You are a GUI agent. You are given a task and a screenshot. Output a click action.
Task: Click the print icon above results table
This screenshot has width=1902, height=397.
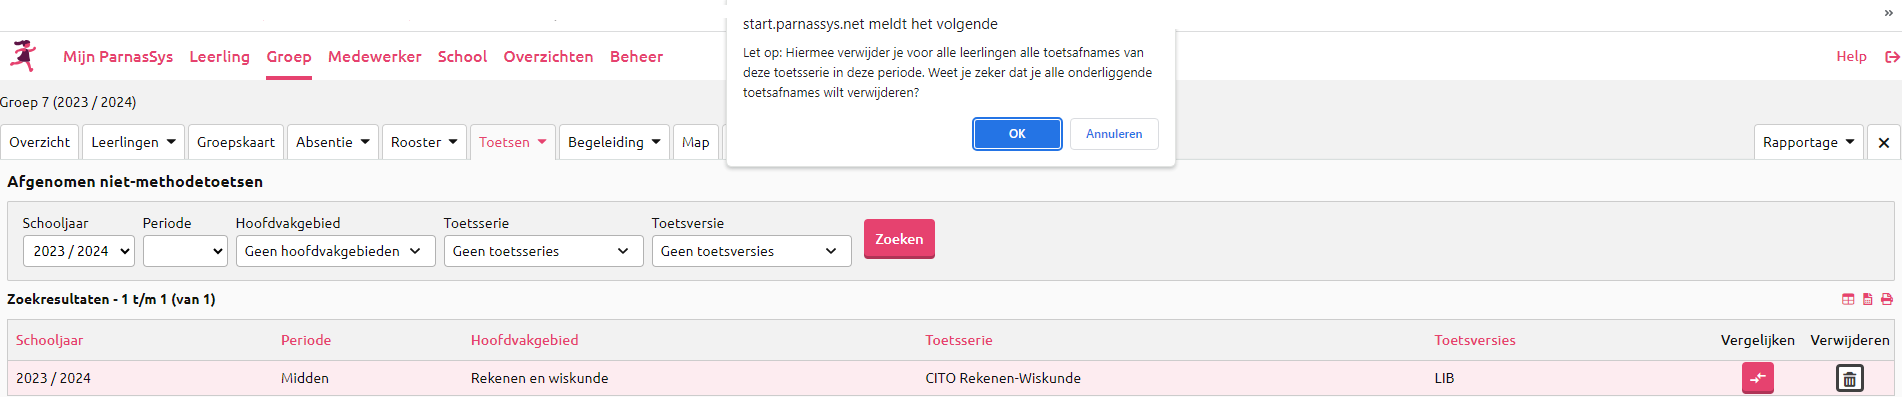point(1887,299)
